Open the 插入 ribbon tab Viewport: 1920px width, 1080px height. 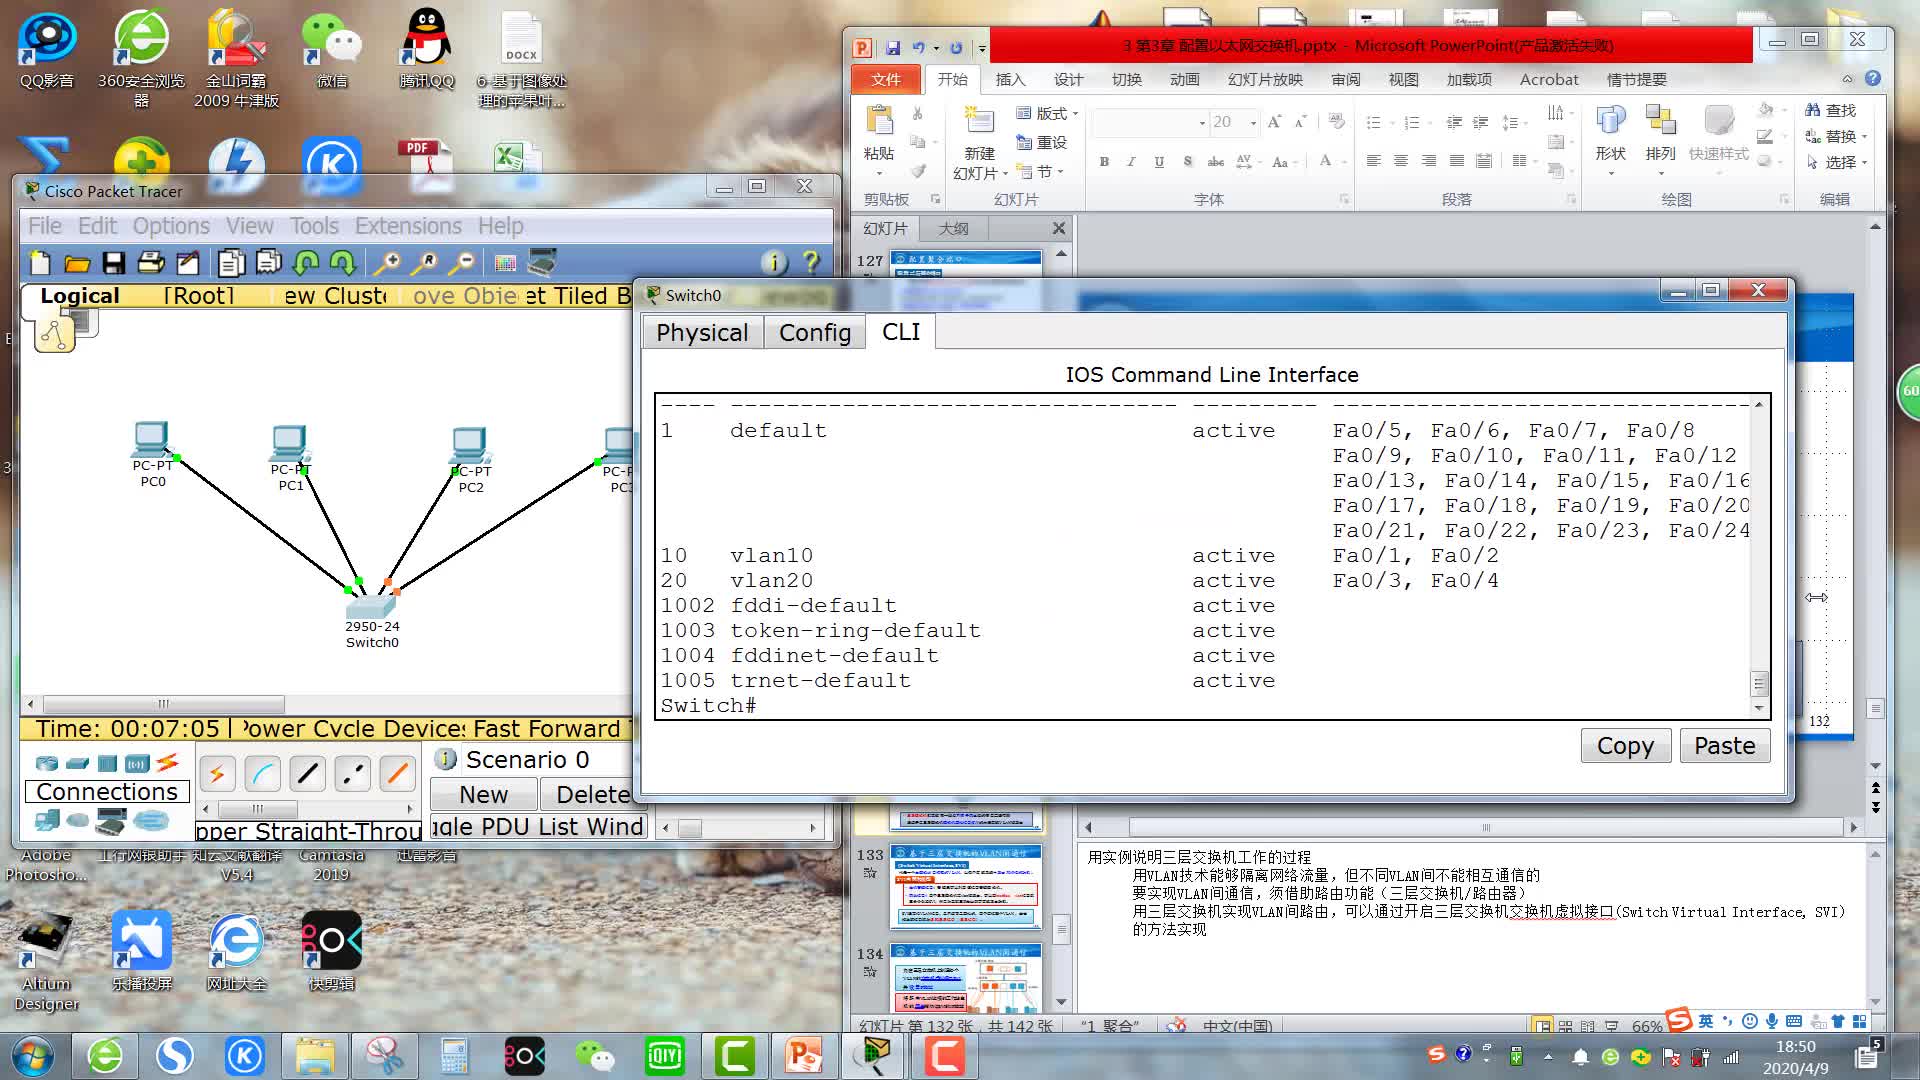click(x=1010, y=80)
